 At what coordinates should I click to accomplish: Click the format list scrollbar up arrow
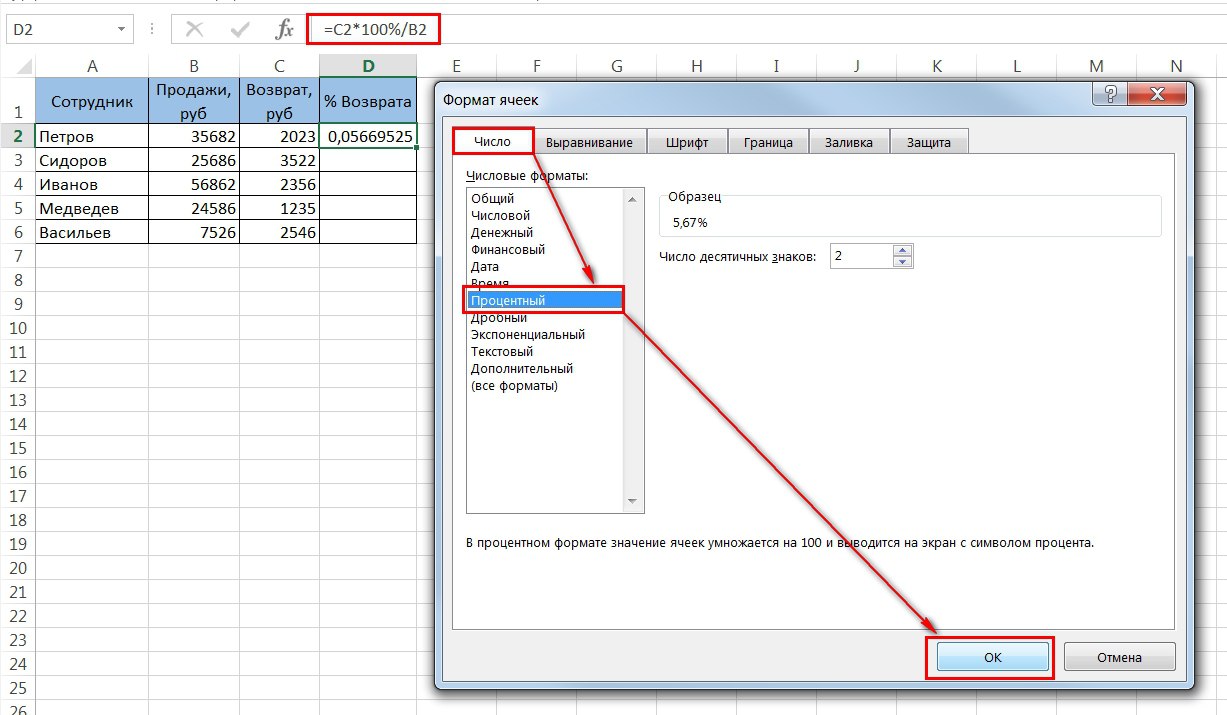point(633,198)
